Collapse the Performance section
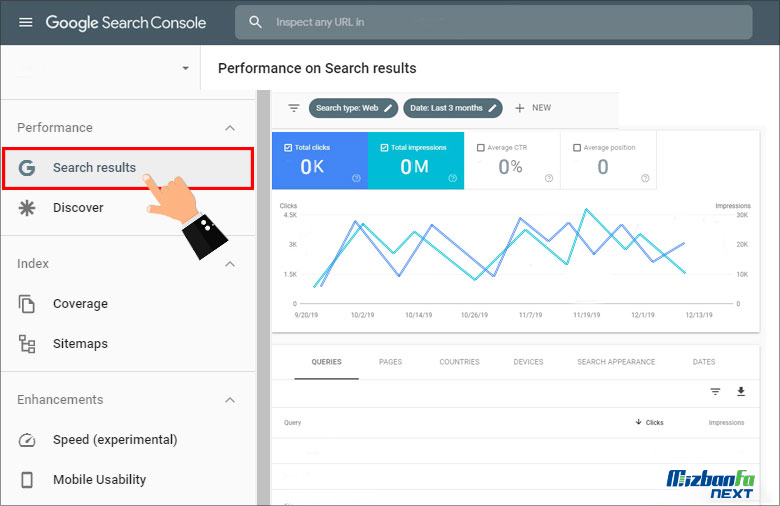This screenshot has height=506, width=780. [230, 128]
